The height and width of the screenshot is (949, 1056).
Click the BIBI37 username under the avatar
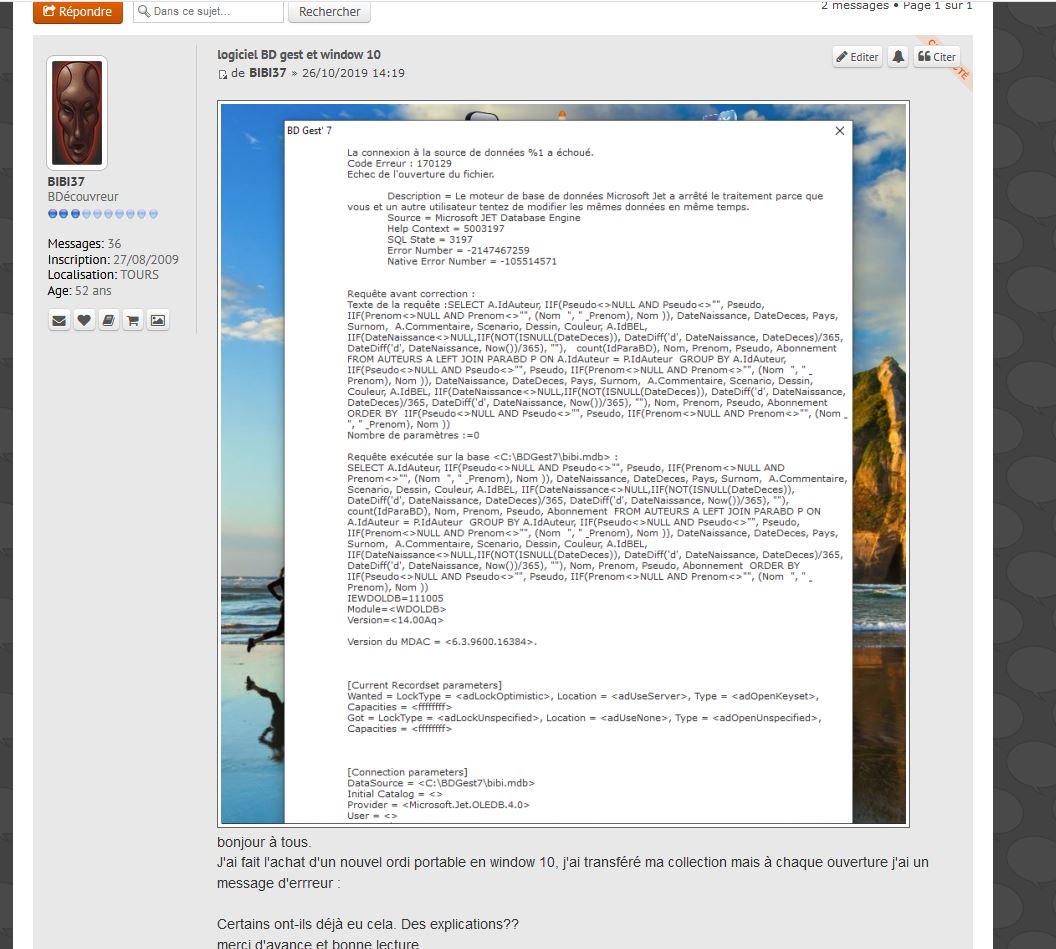click(66, 182)
